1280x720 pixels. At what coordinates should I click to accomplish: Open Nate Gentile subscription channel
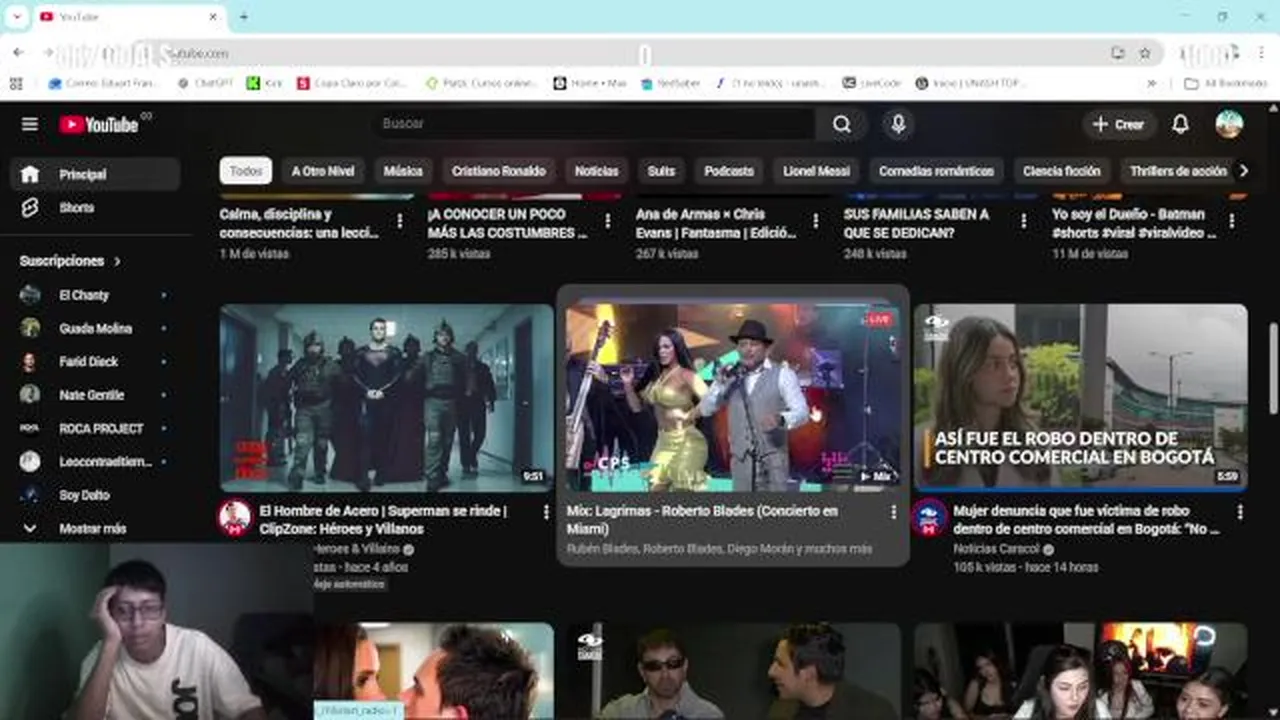(x=95, y=395)
